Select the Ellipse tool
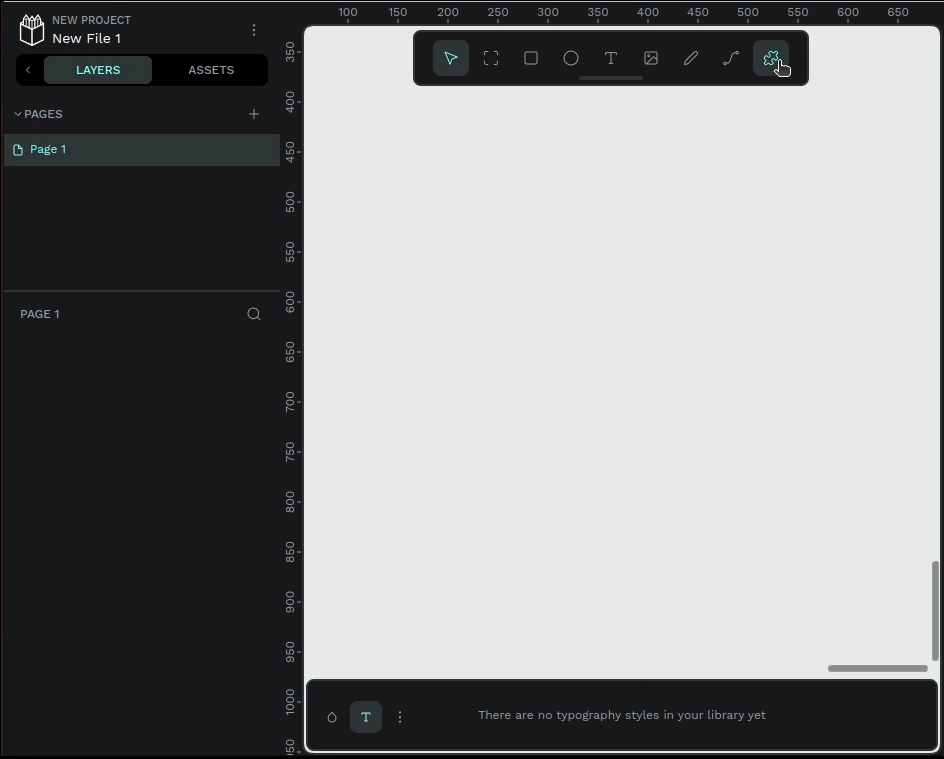The width and height of the screenshot is (944, 759). pos(571,58)
